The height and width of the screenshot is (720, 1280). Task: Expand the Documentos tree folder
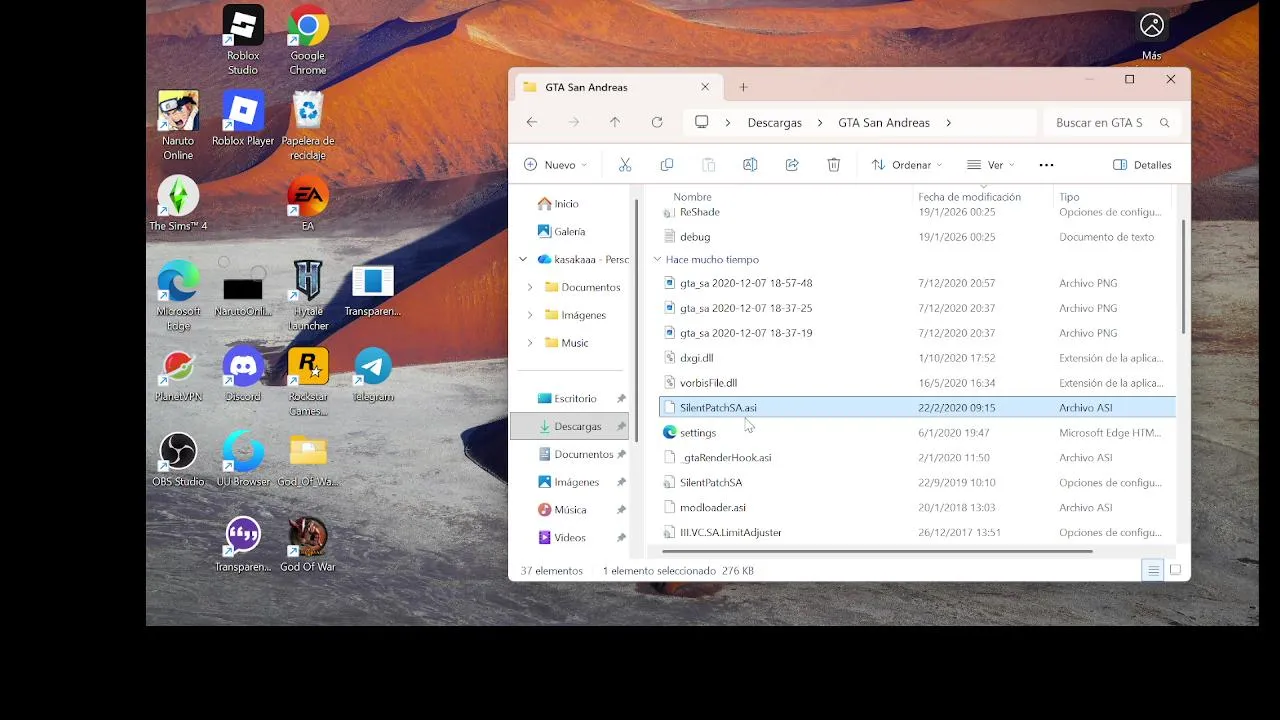[530, 287]
